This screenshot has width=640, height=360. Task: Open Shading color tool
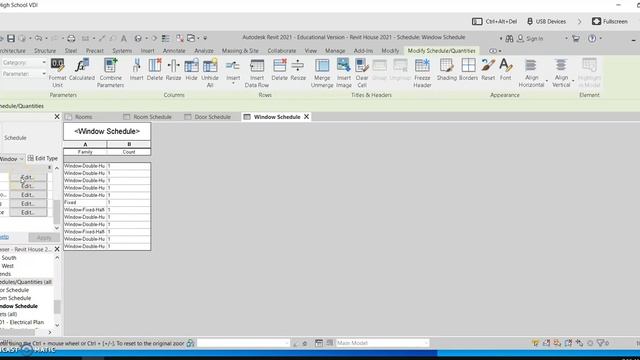click(447, 69)
